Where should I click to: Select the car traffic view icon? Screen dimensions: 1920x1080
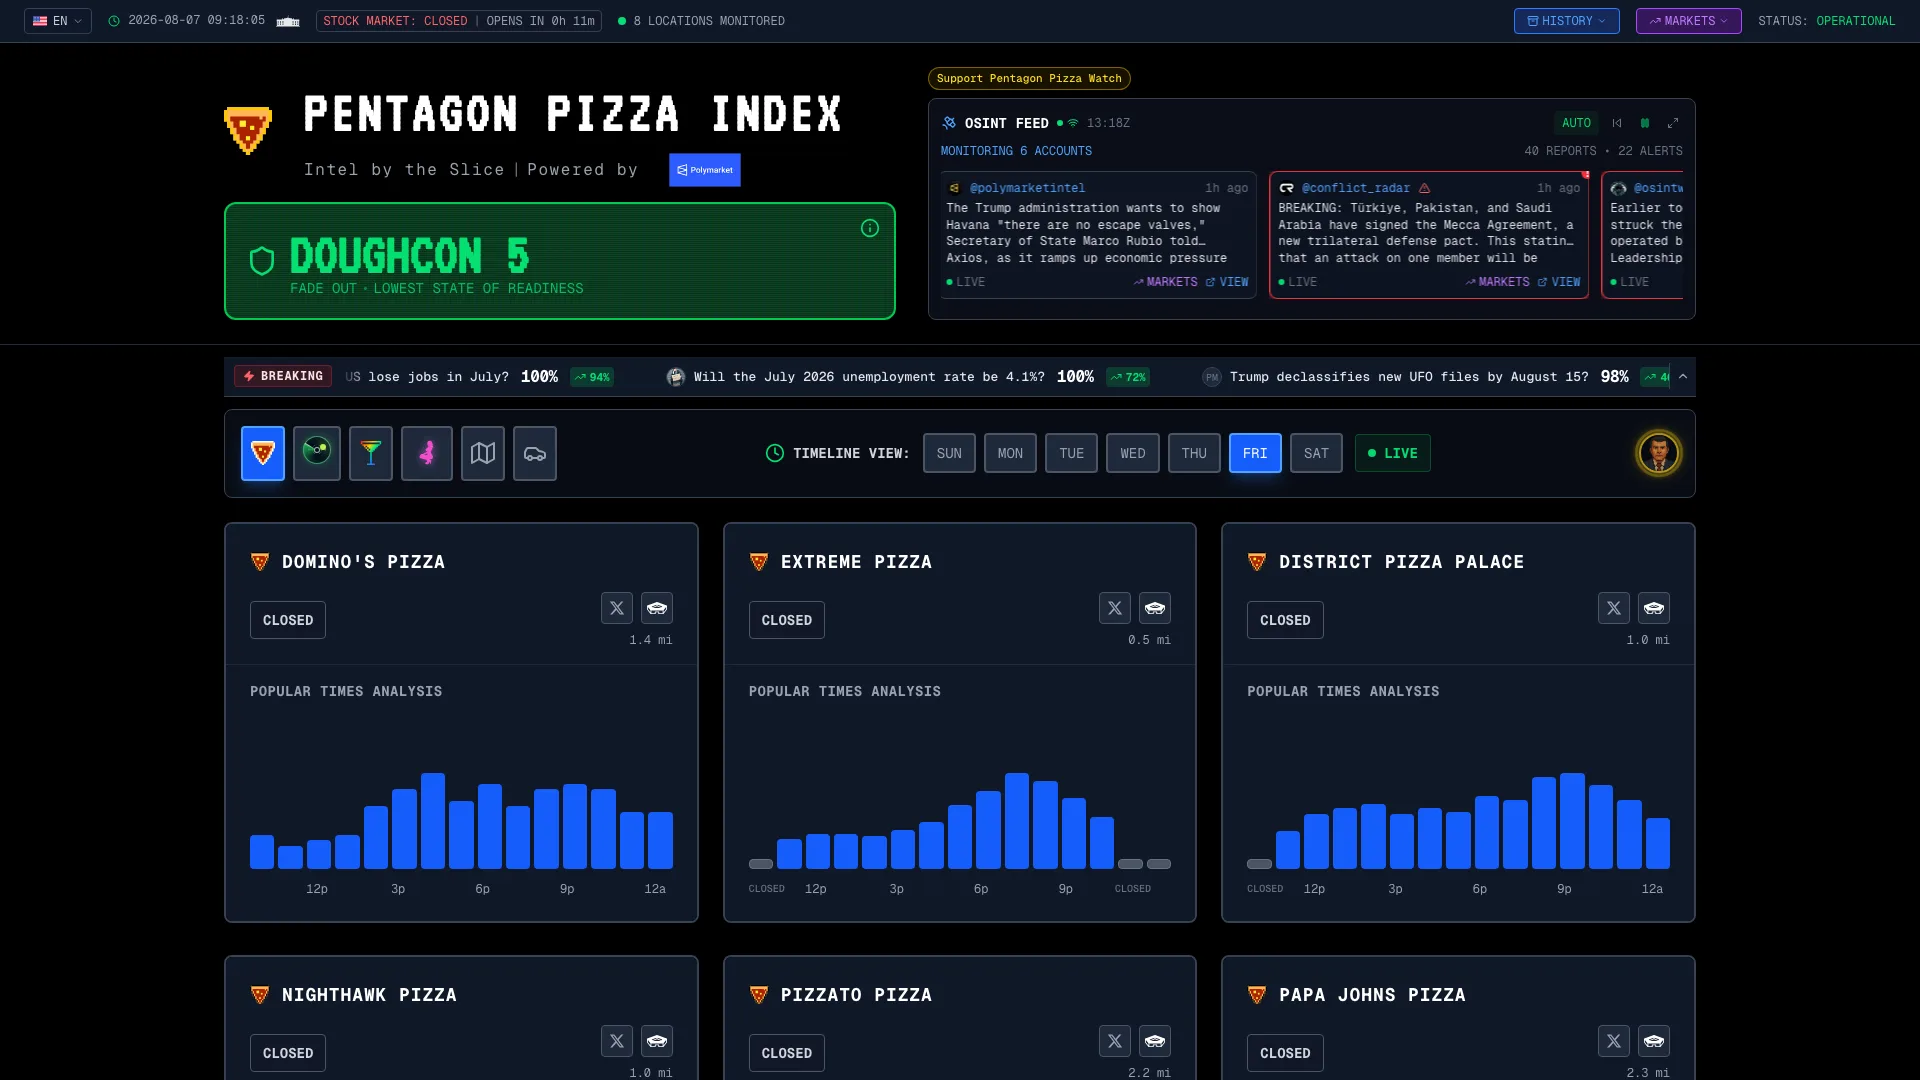point(535,453)
